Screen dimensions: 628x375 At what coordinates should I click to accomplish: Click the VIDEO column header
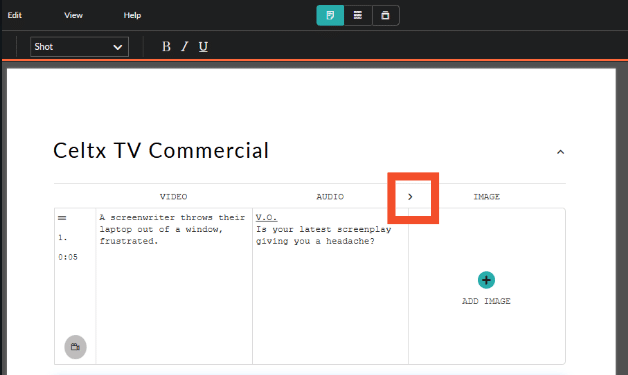(173, 197)
